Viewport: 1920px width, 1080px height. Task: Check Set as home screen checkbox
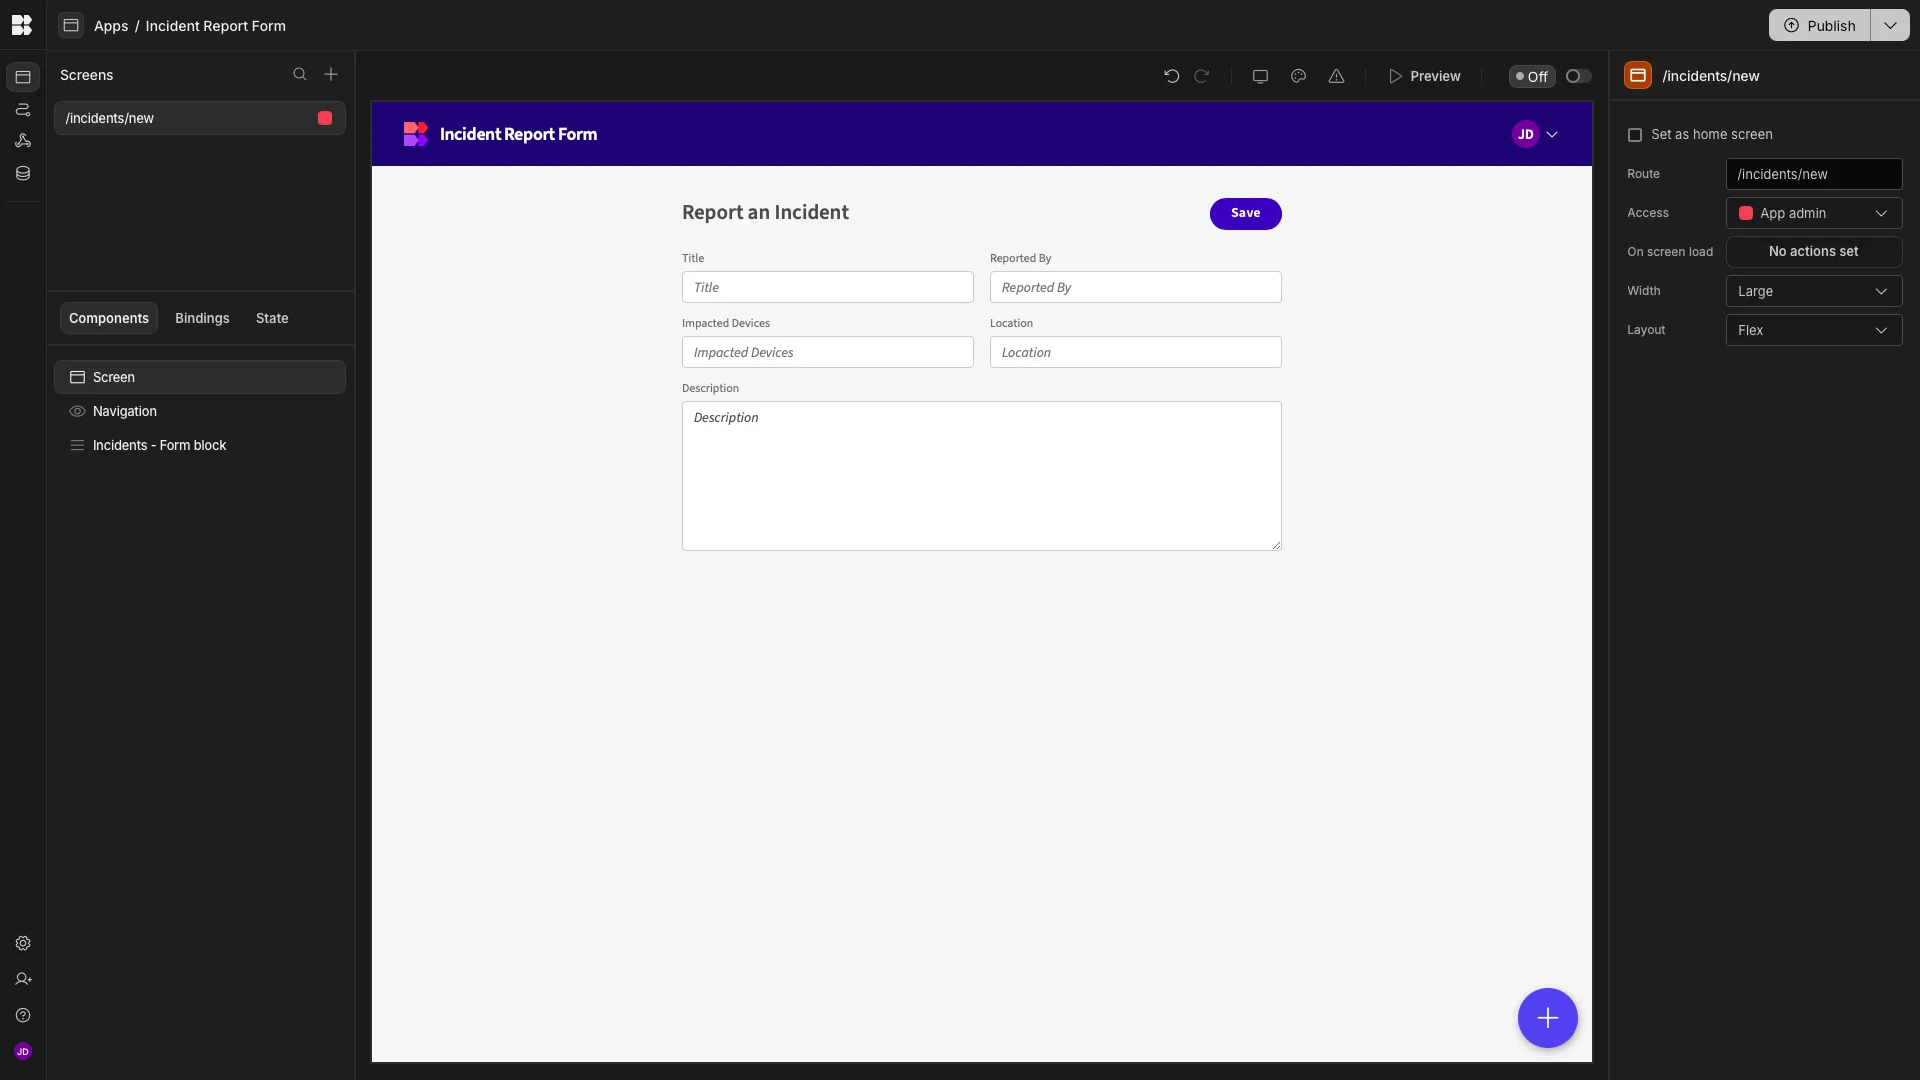coord(1635,135)
